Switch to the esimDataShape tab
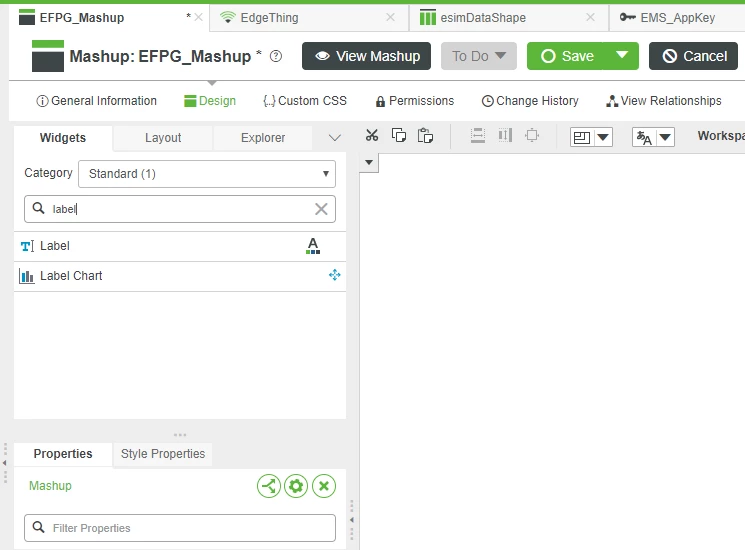 coord(509,18)
